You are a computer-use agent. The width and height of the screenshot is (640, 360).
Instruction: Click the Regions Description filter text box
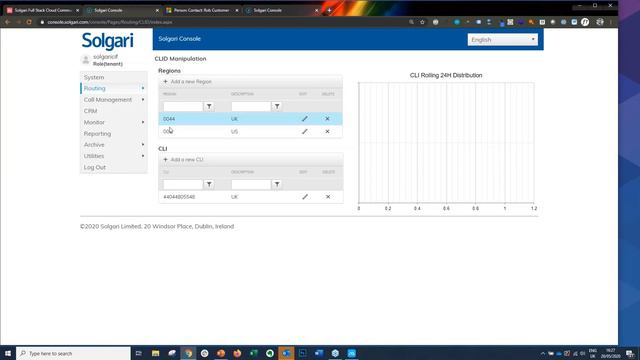[251, 107]
